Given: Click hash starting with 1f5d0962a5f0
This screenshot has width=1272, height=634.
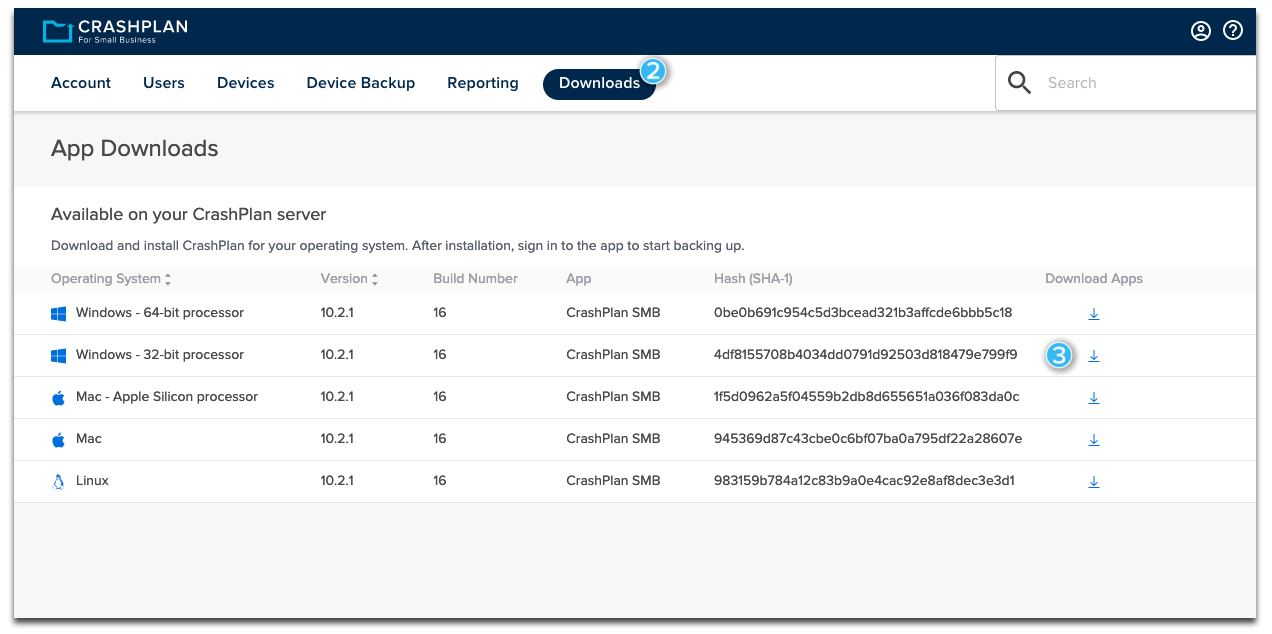Looking at the screenshot, I should (x=867, y=397).
